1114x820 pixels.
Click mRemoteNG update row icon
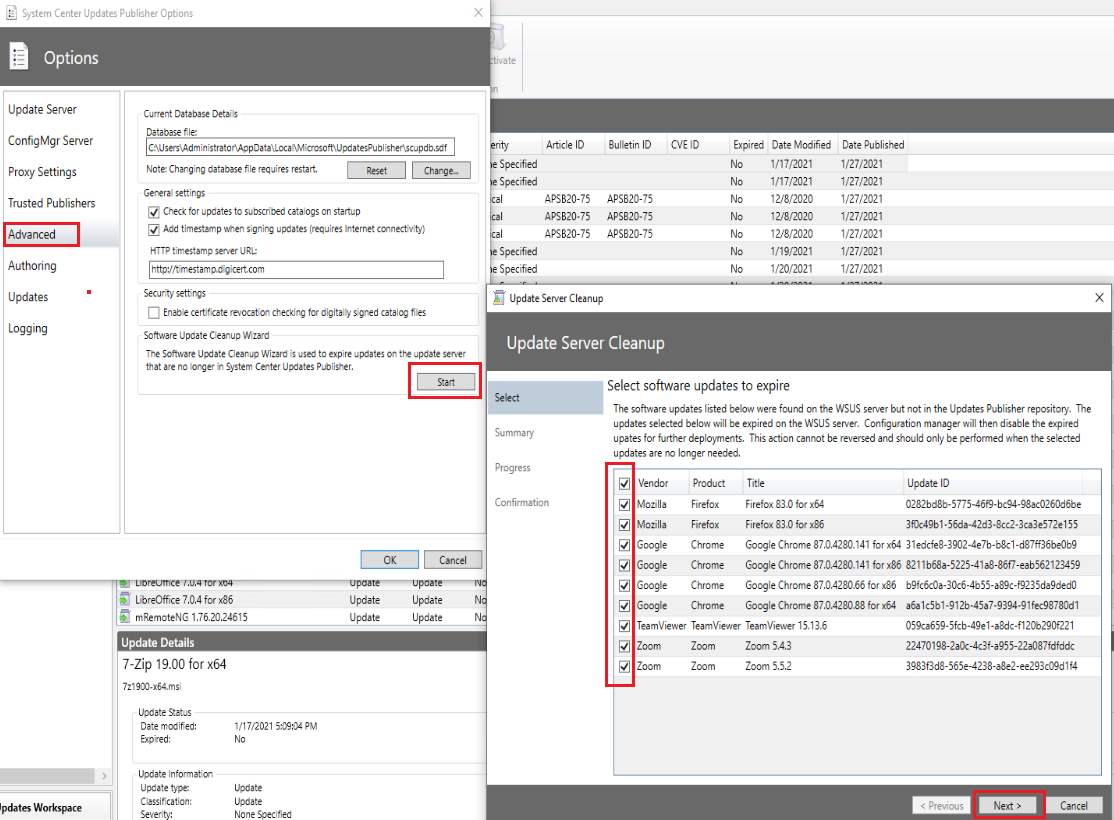coord(125,617)
